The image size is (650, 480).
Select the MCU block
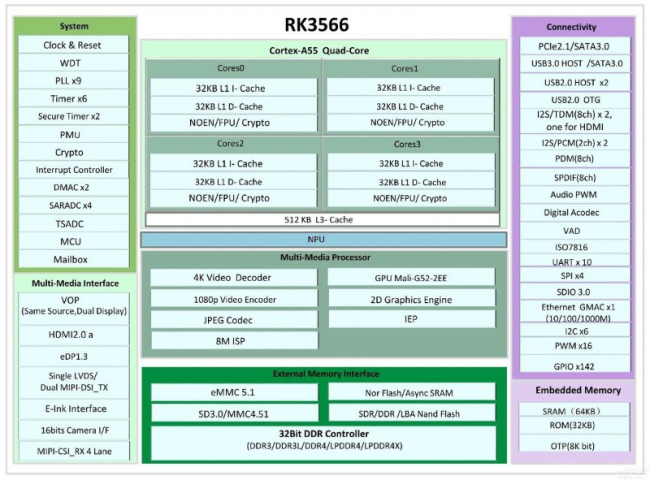point(73,242)
